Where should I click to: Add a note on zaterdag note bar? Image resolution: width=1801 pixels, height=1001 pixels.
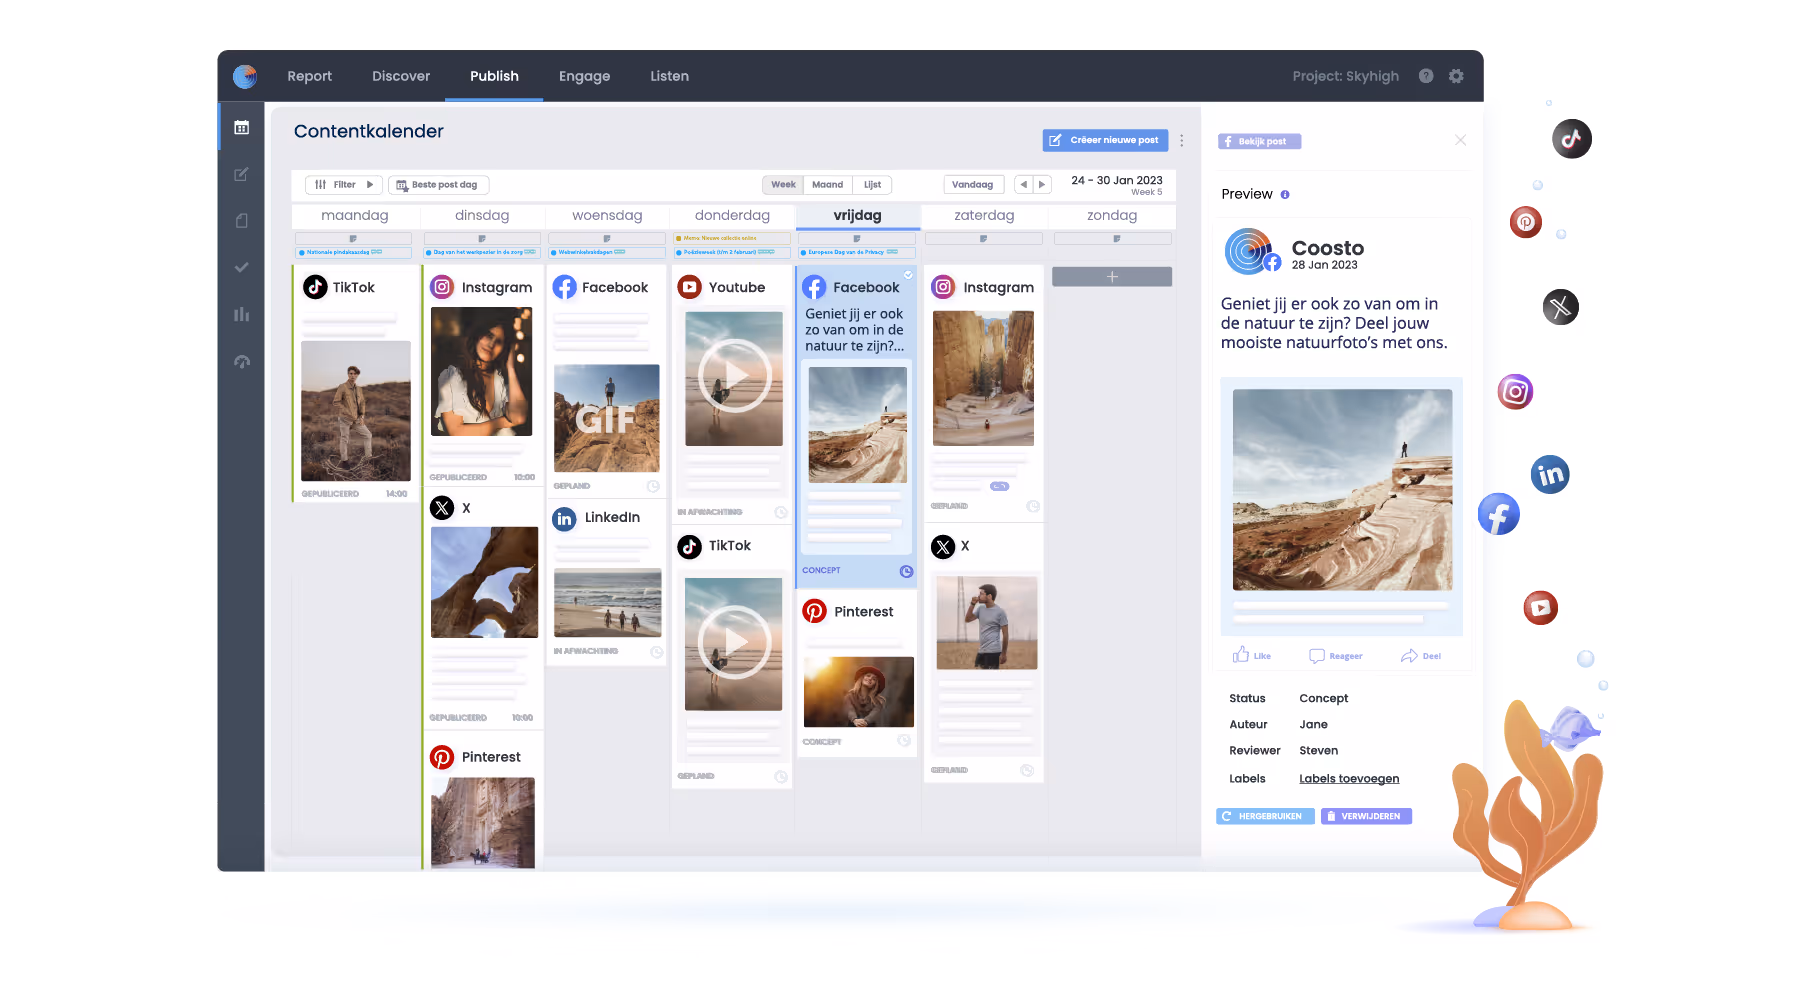coord(984,239)
